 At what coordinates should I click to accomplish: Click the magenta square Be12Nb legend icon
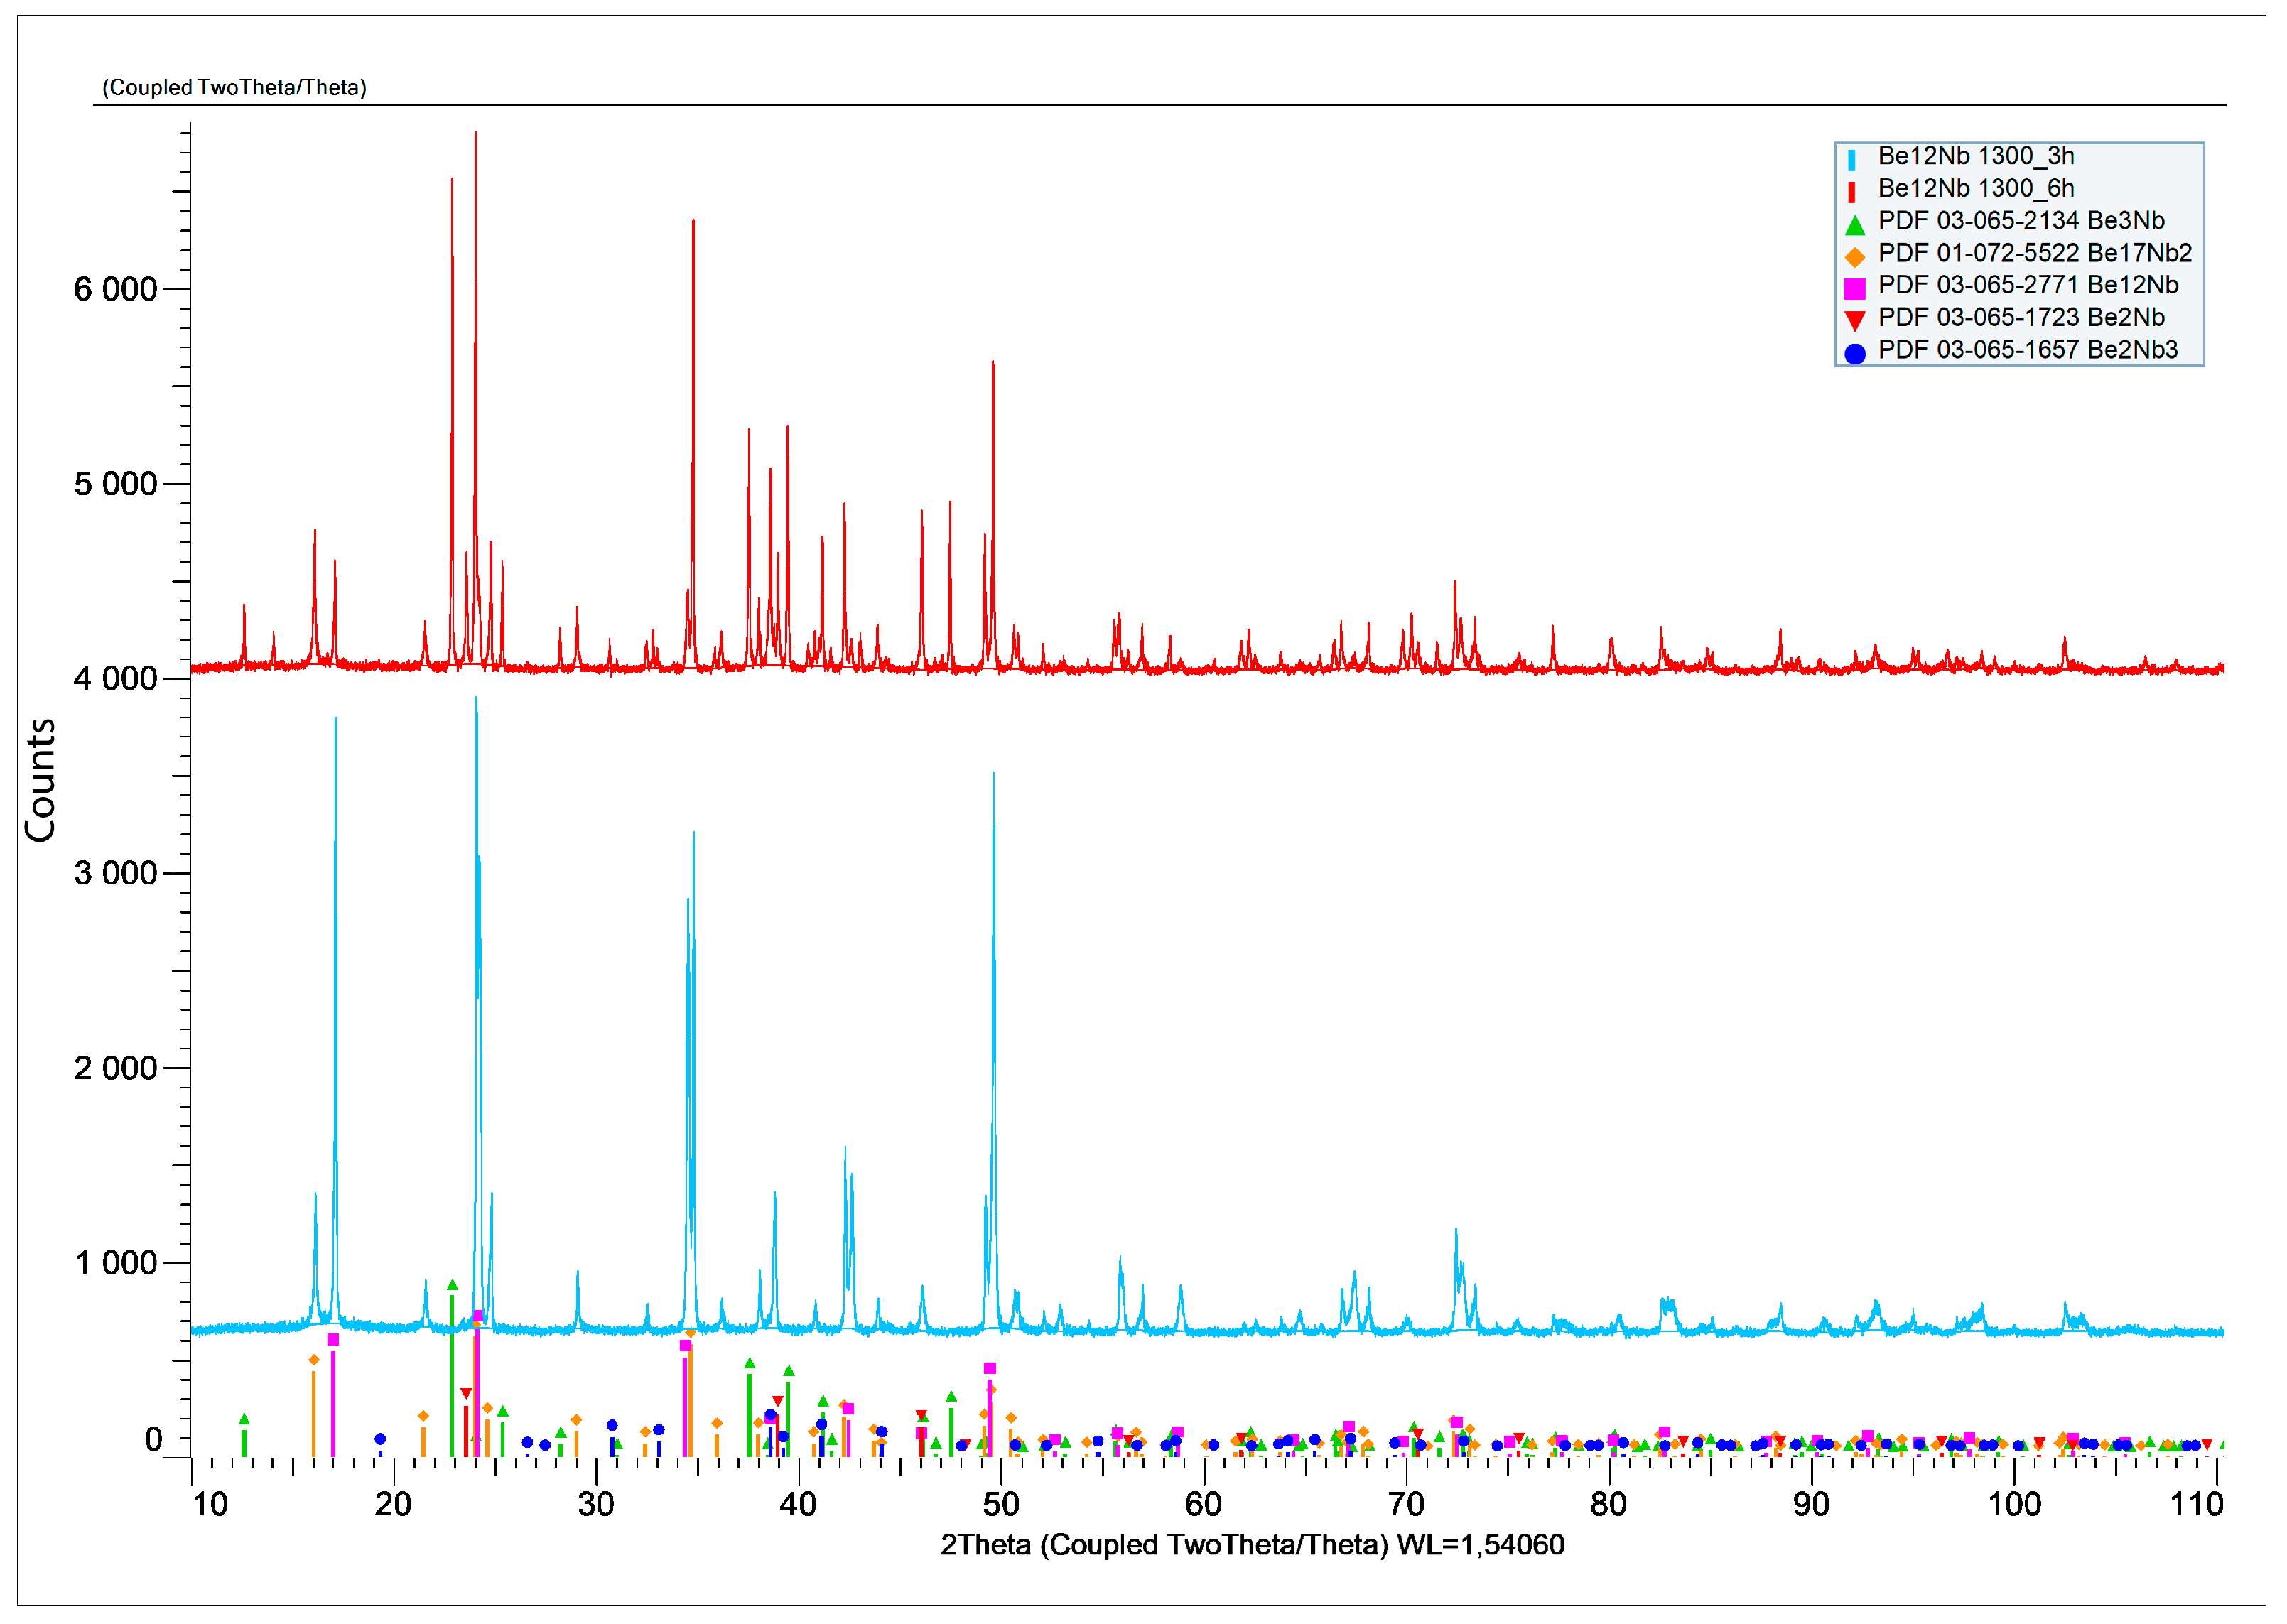tap(1855, 289)
